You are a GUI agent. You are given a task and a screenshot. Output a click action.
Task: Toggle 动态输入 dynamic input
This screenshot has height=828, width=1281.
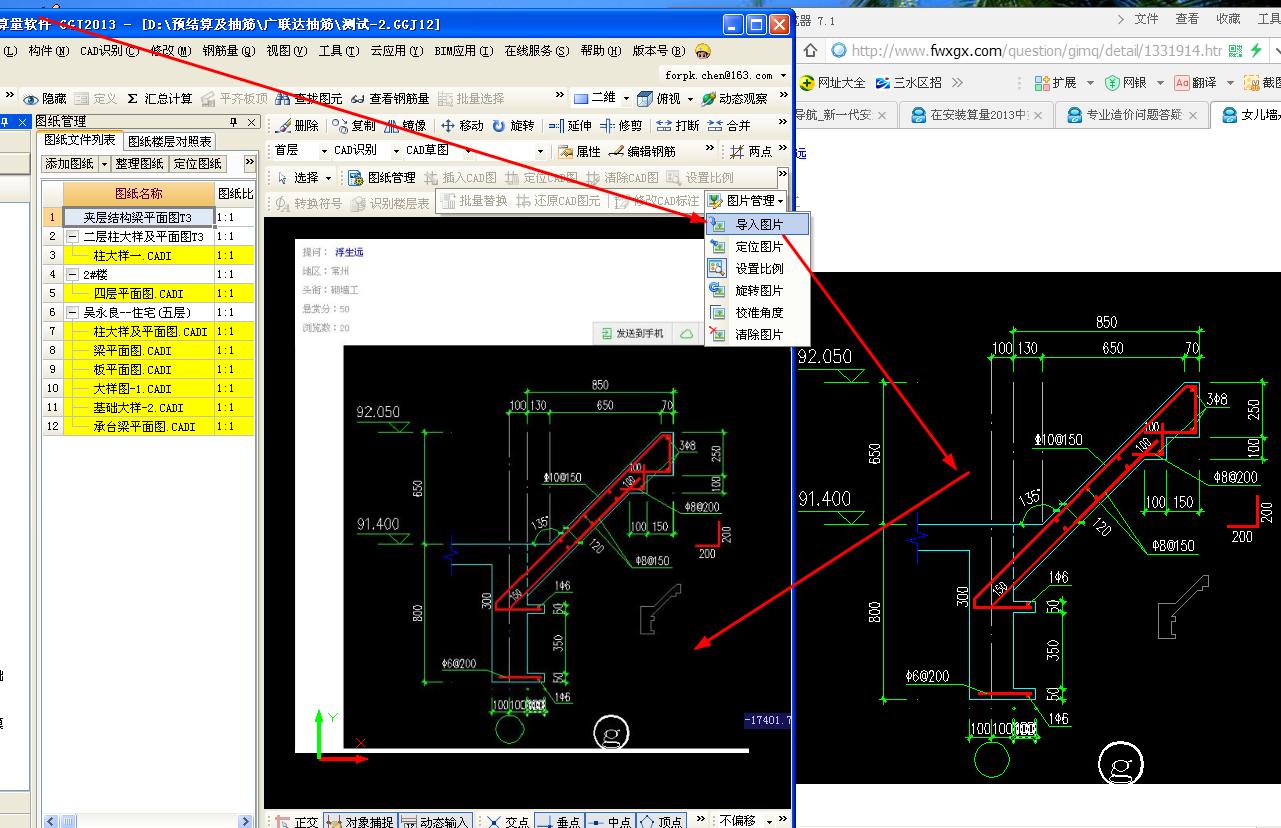pos(435,822)
